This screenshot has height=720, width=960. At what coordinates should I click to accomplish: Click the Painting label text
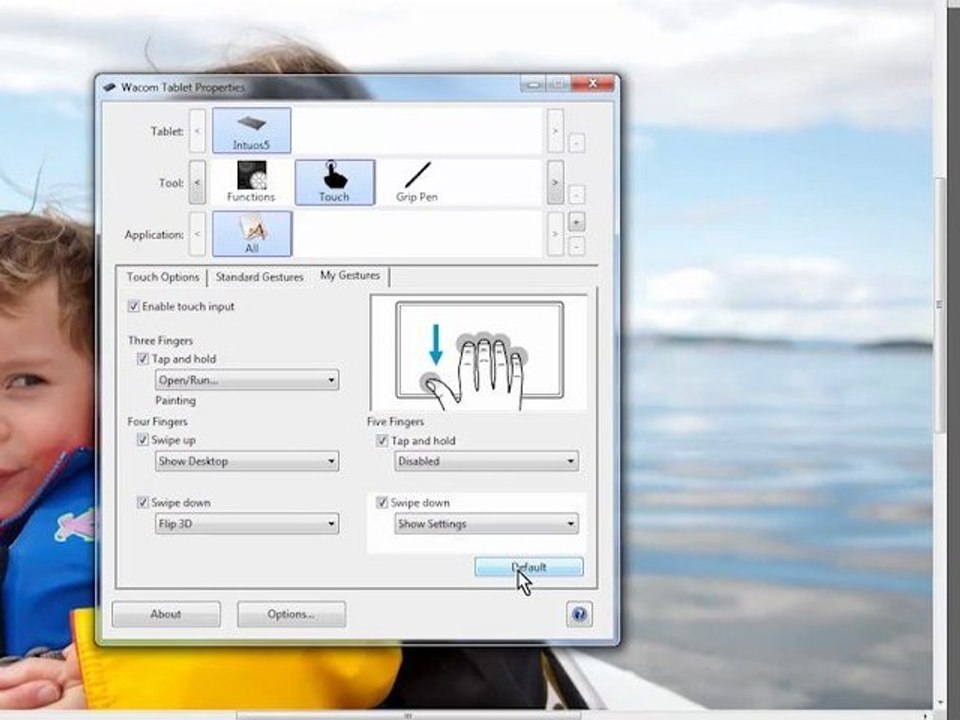[176, 400]
